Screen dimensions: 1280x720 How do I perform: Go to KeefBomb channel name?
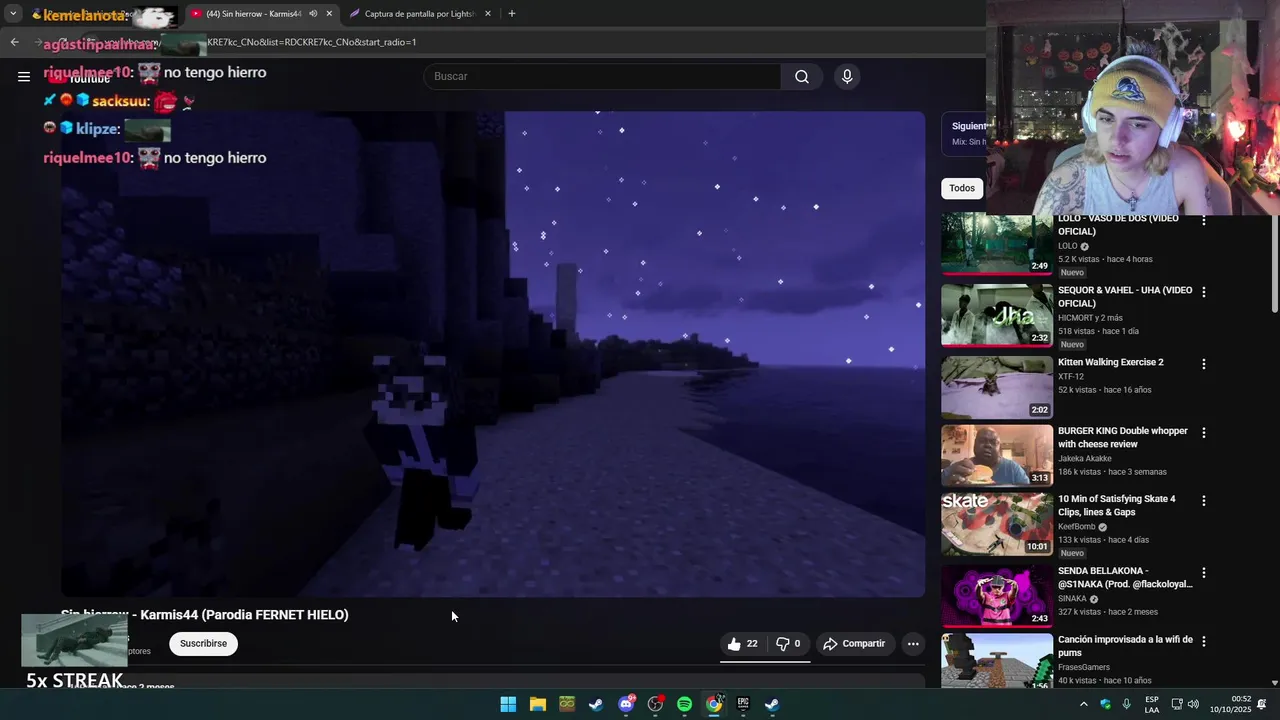pos(1077,527)
